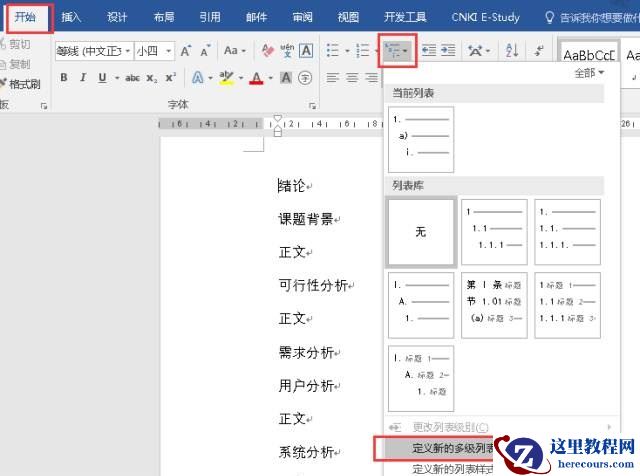
Task: Open the Clipboard dialog launcher
Action: click(44, 106)
